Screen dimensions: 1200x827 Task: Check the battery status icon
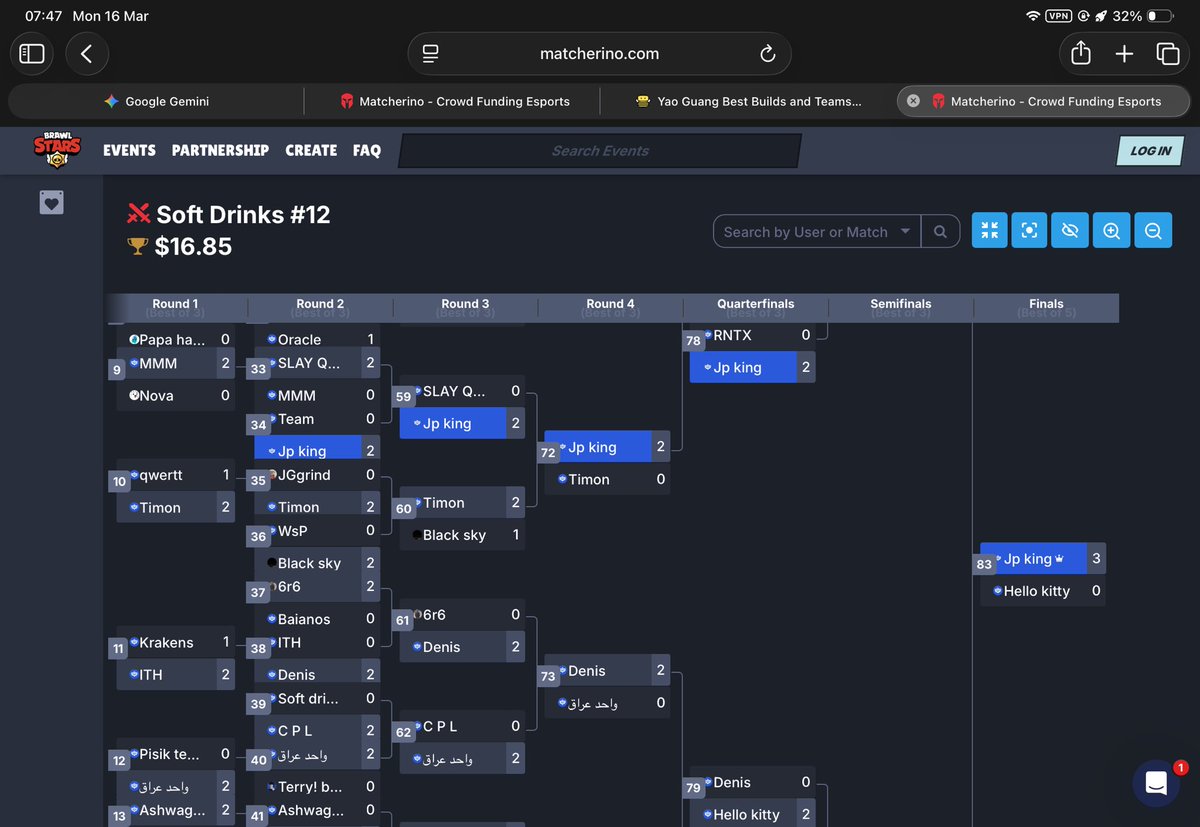1161,17
